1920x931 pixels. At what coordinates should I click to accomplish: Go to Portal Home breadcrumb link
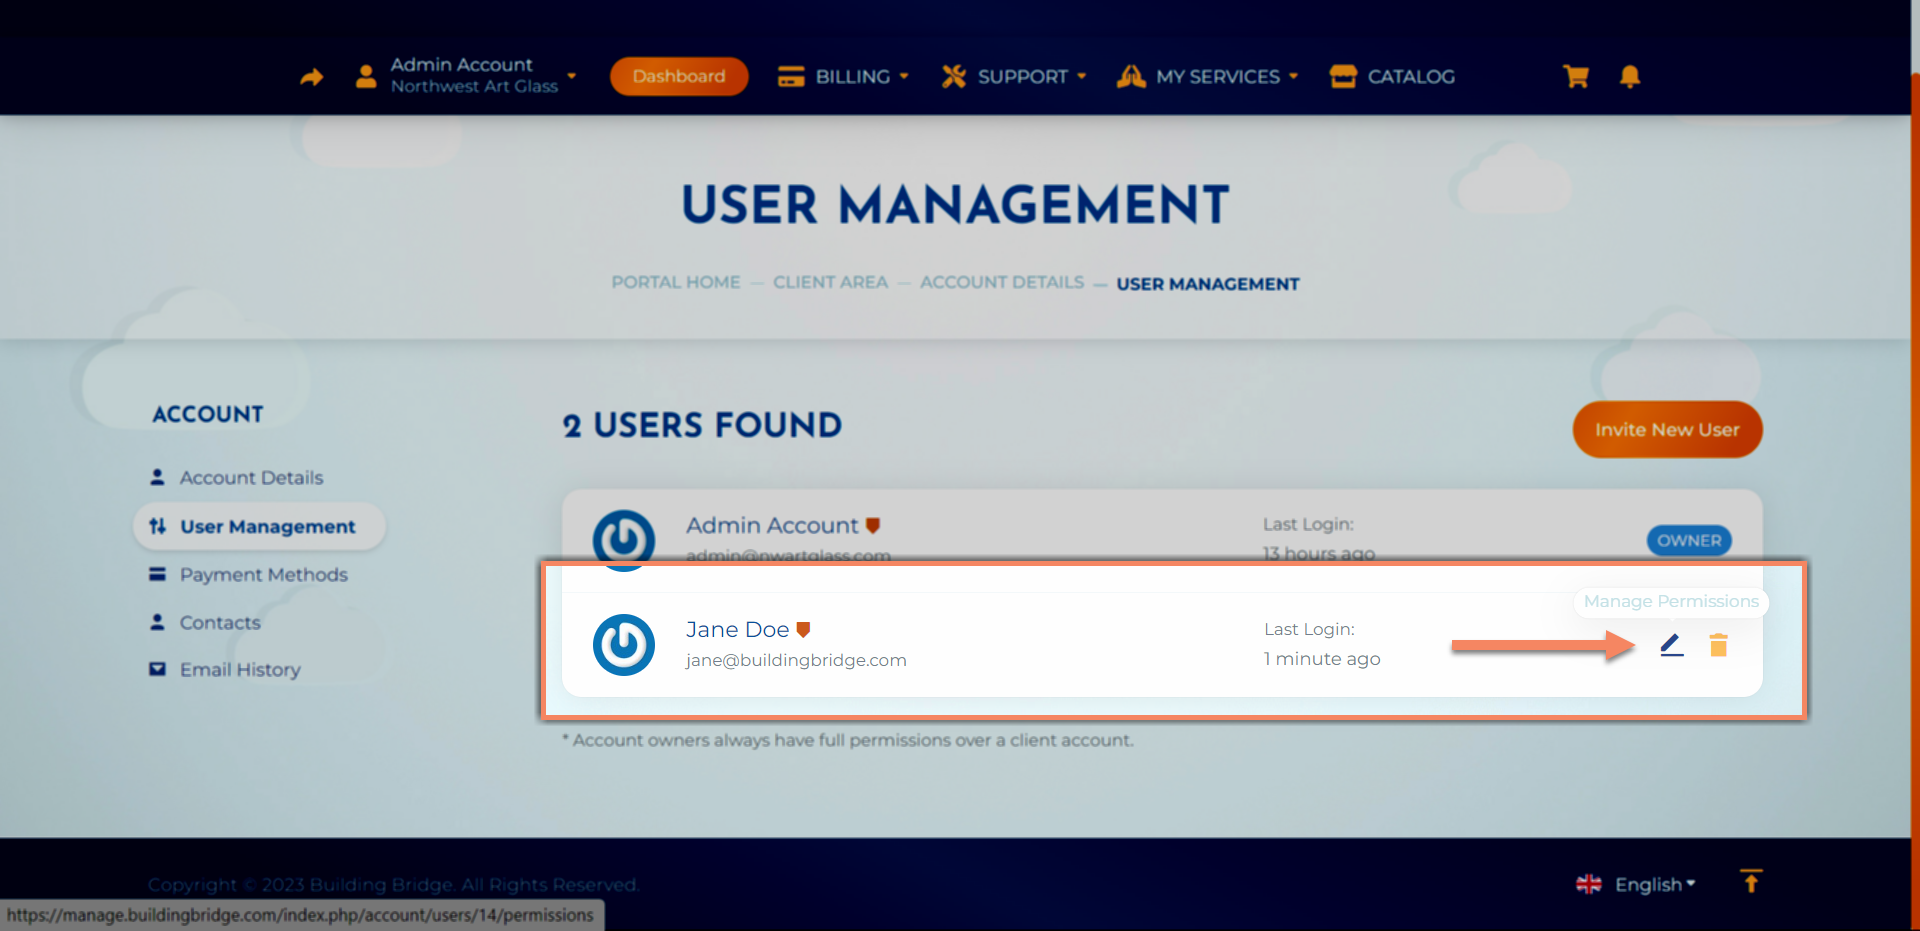676,283
